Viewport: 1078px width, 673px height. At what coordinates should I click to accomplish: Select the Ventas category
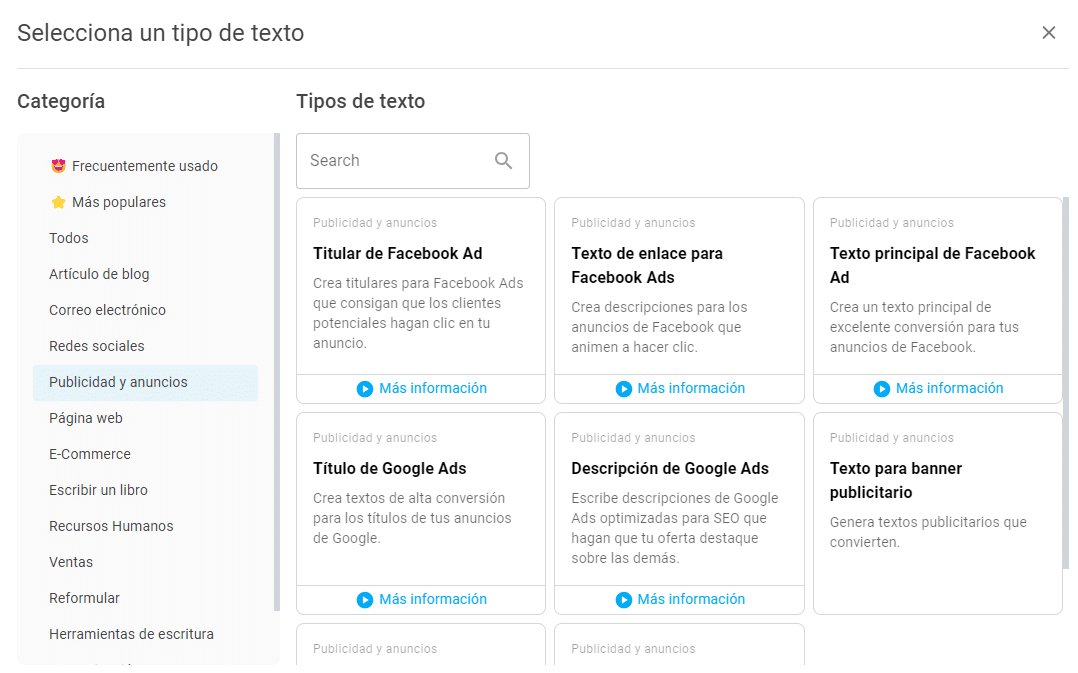pos(71,561)
